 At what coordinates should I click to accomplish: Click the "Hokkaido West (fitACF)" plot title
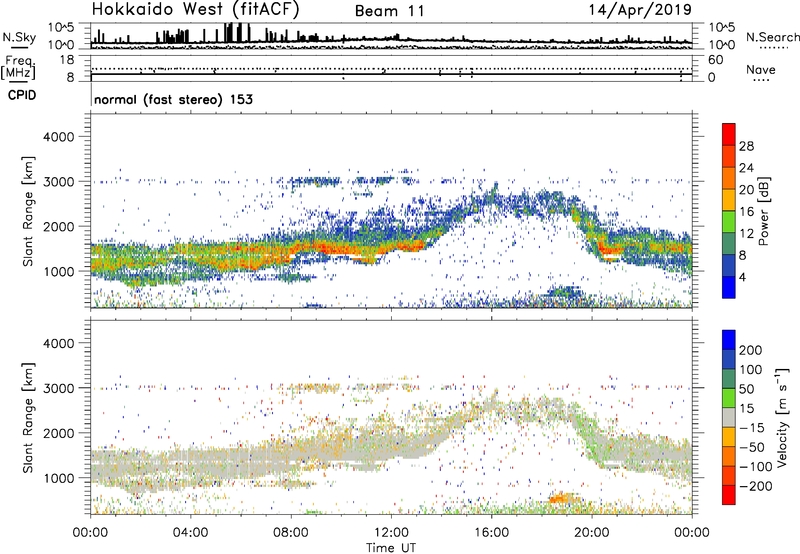(x=195, y=9)
